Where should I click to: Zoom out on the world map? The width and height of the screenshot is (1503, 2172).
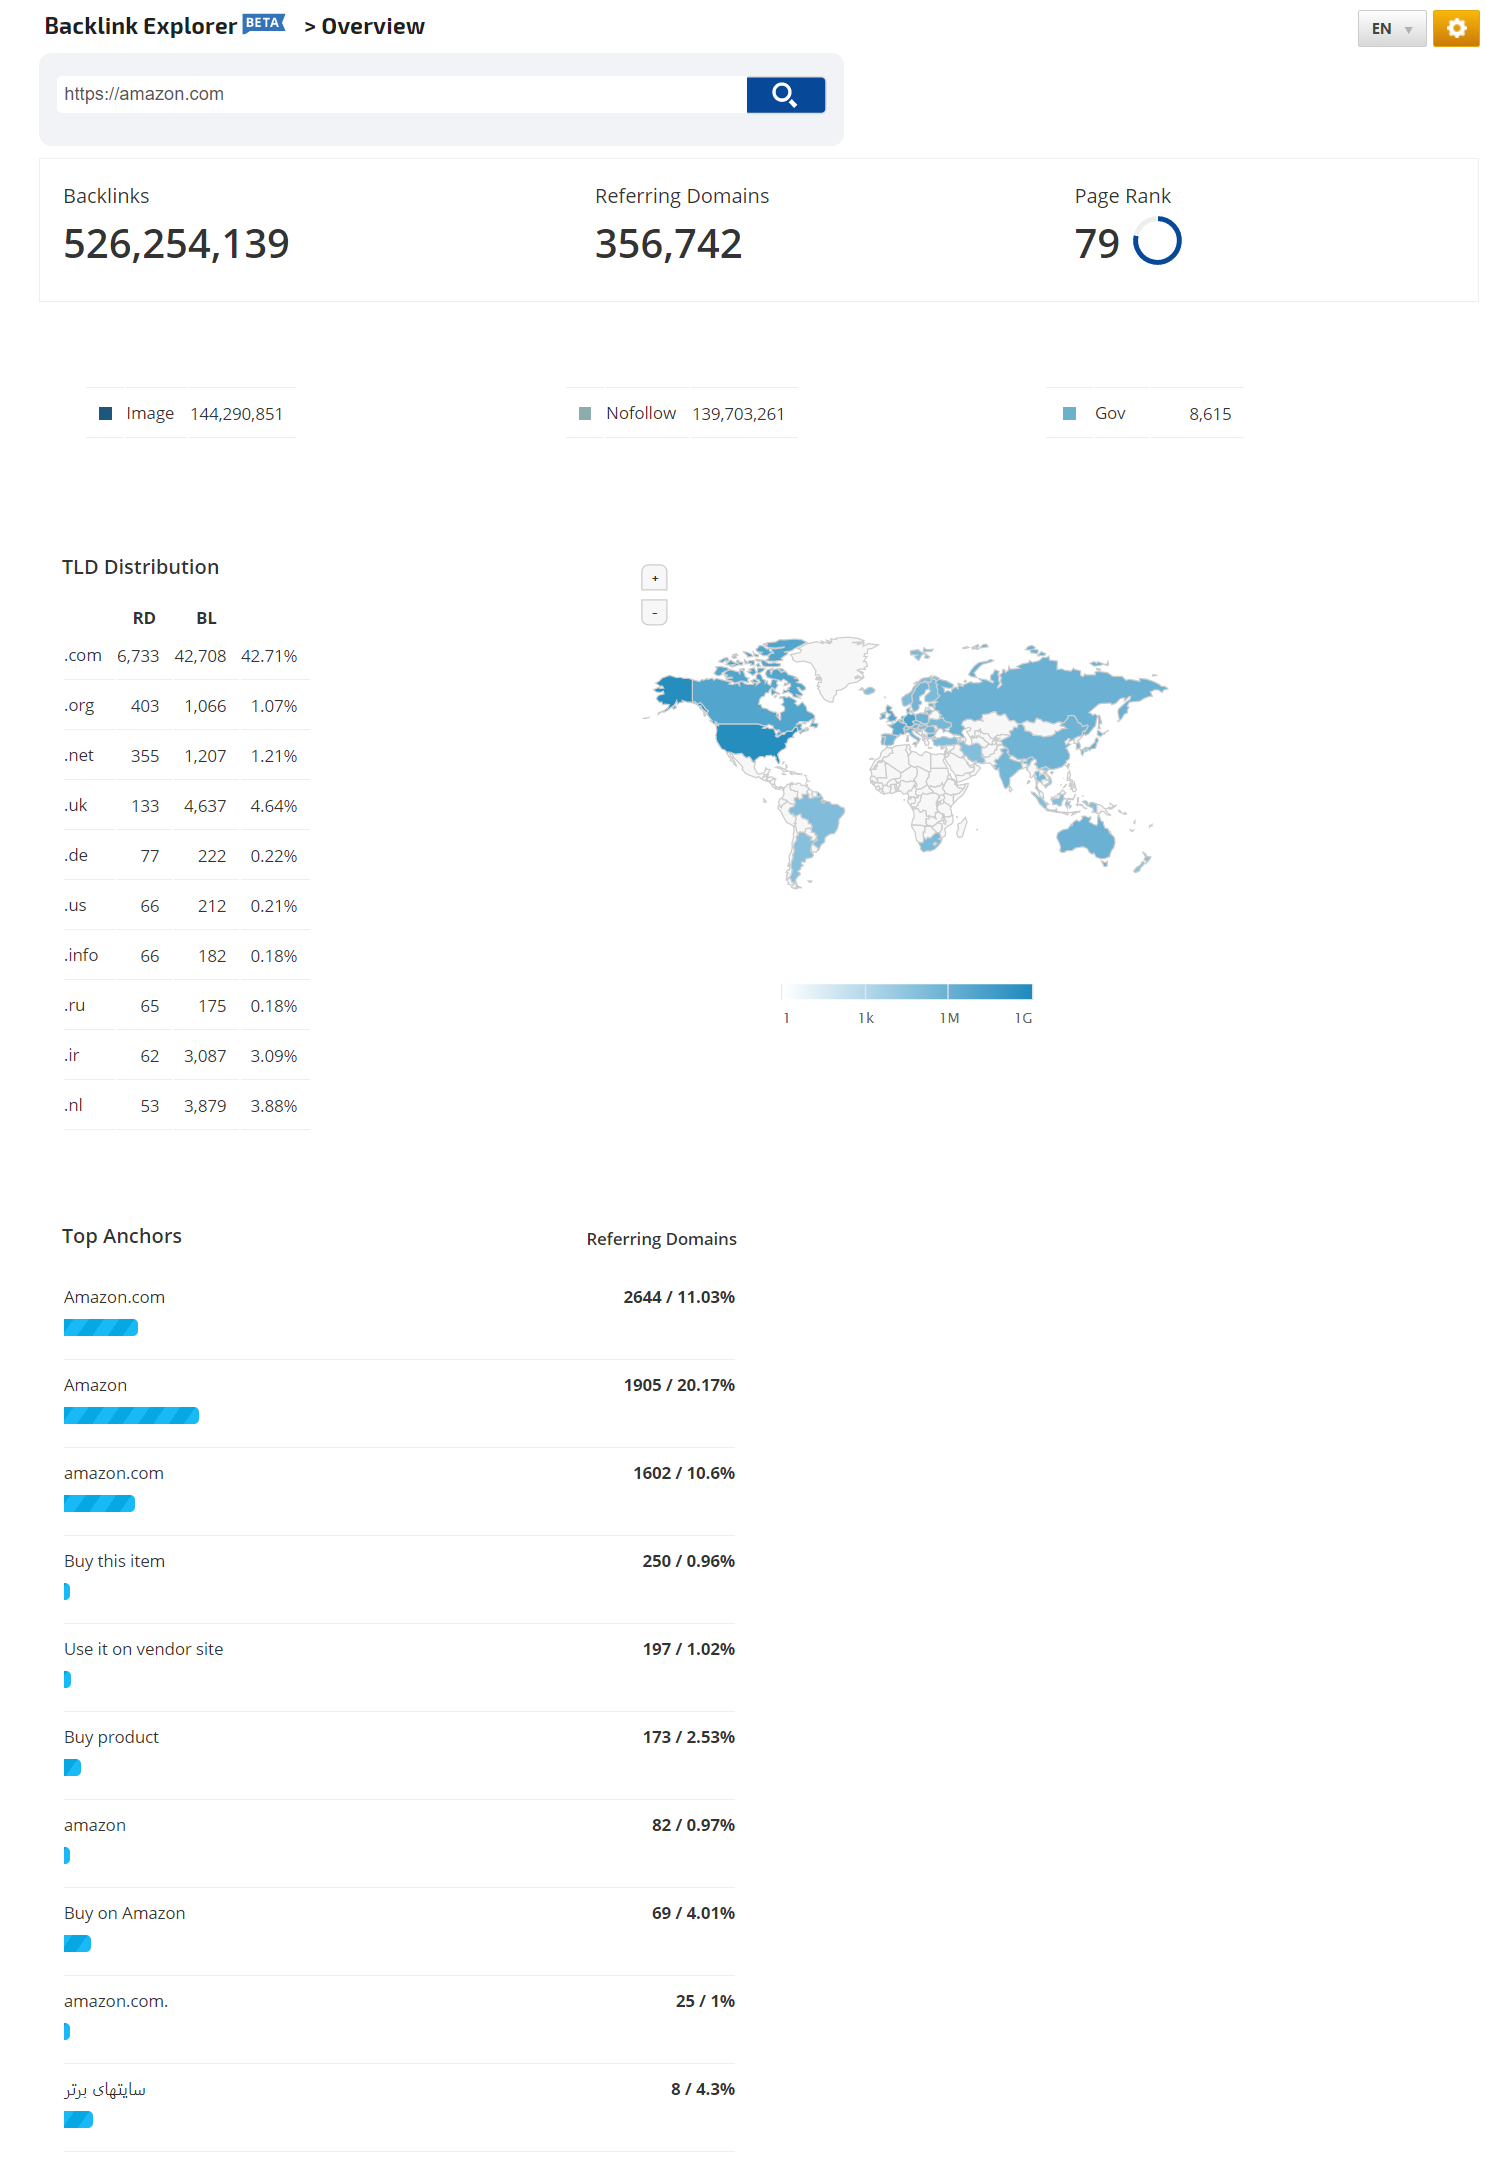654,612
